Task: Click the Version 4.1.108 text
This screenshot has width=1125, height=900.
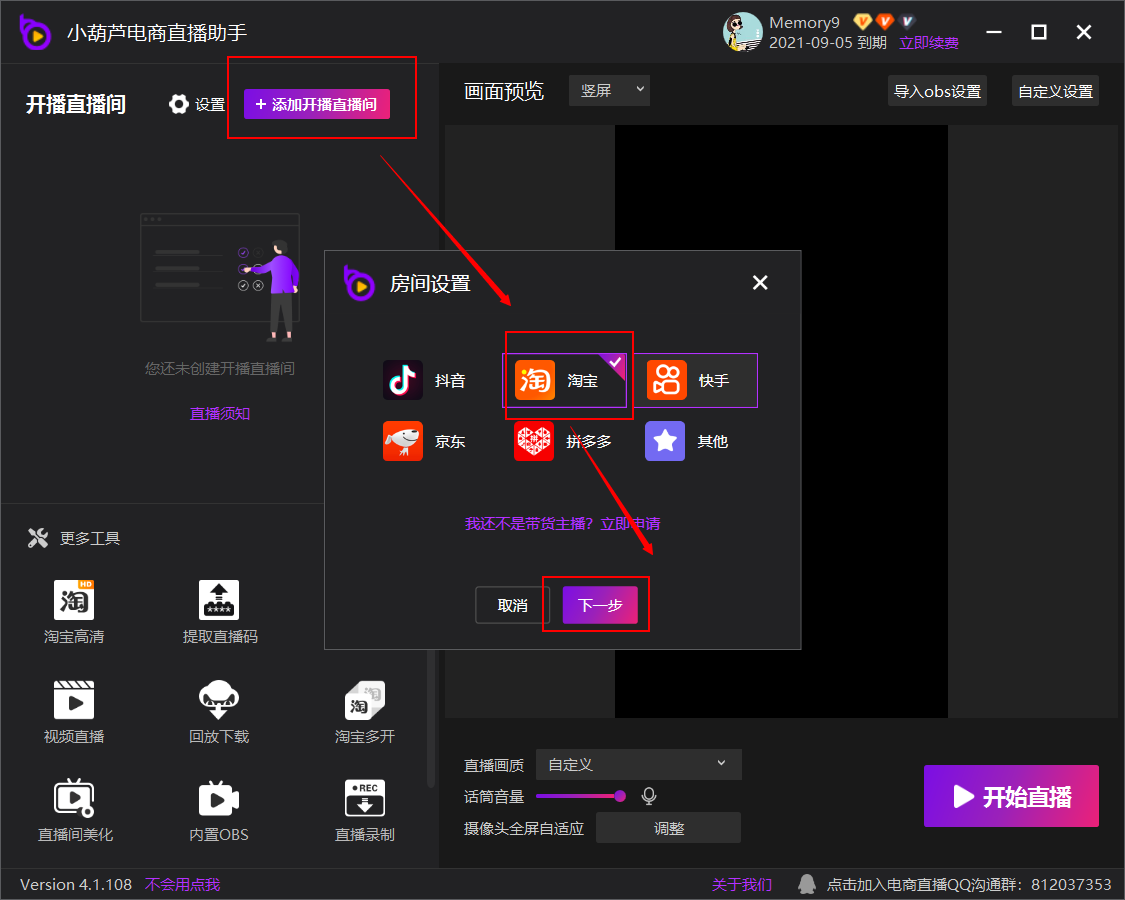Action: pyautogui.click(x=76, y=884)
